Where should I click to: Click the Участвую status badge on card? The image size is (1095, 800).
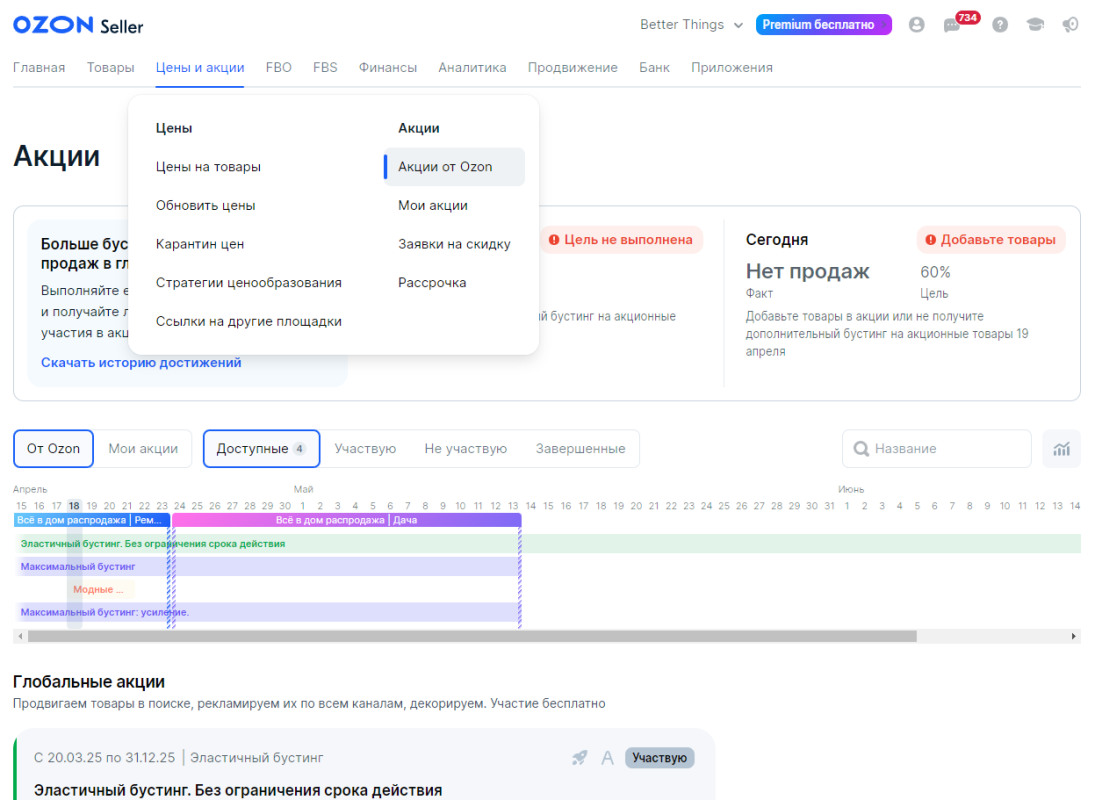[x=659, y=757]
